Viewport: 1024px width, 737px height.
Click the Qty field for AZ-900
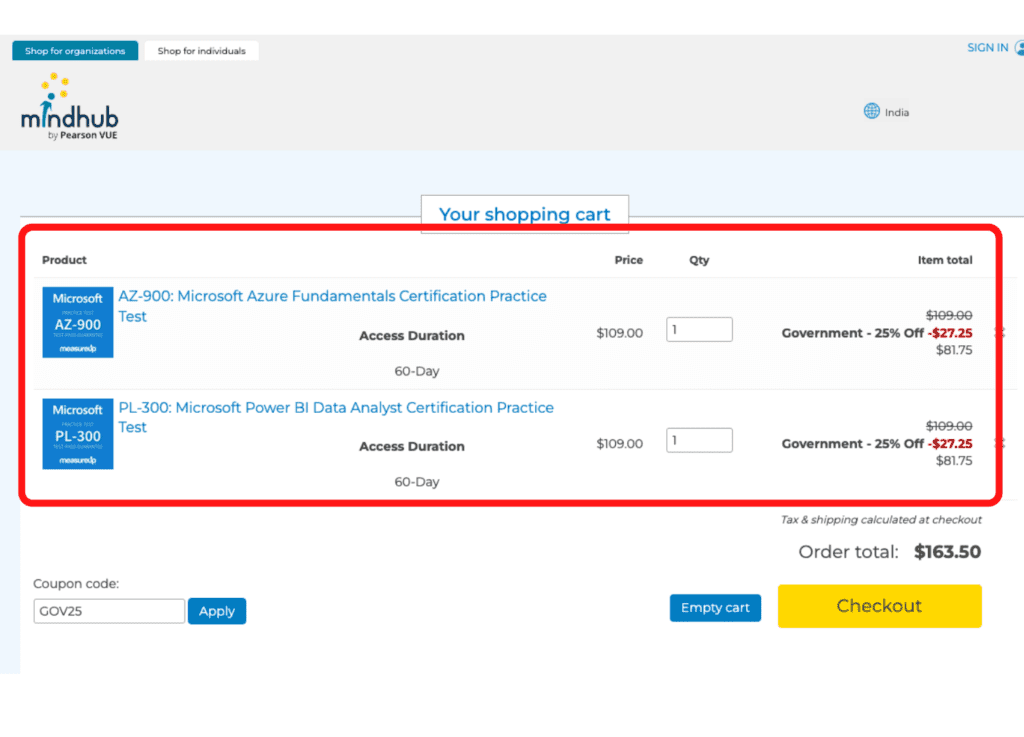[x=698, y=328]
